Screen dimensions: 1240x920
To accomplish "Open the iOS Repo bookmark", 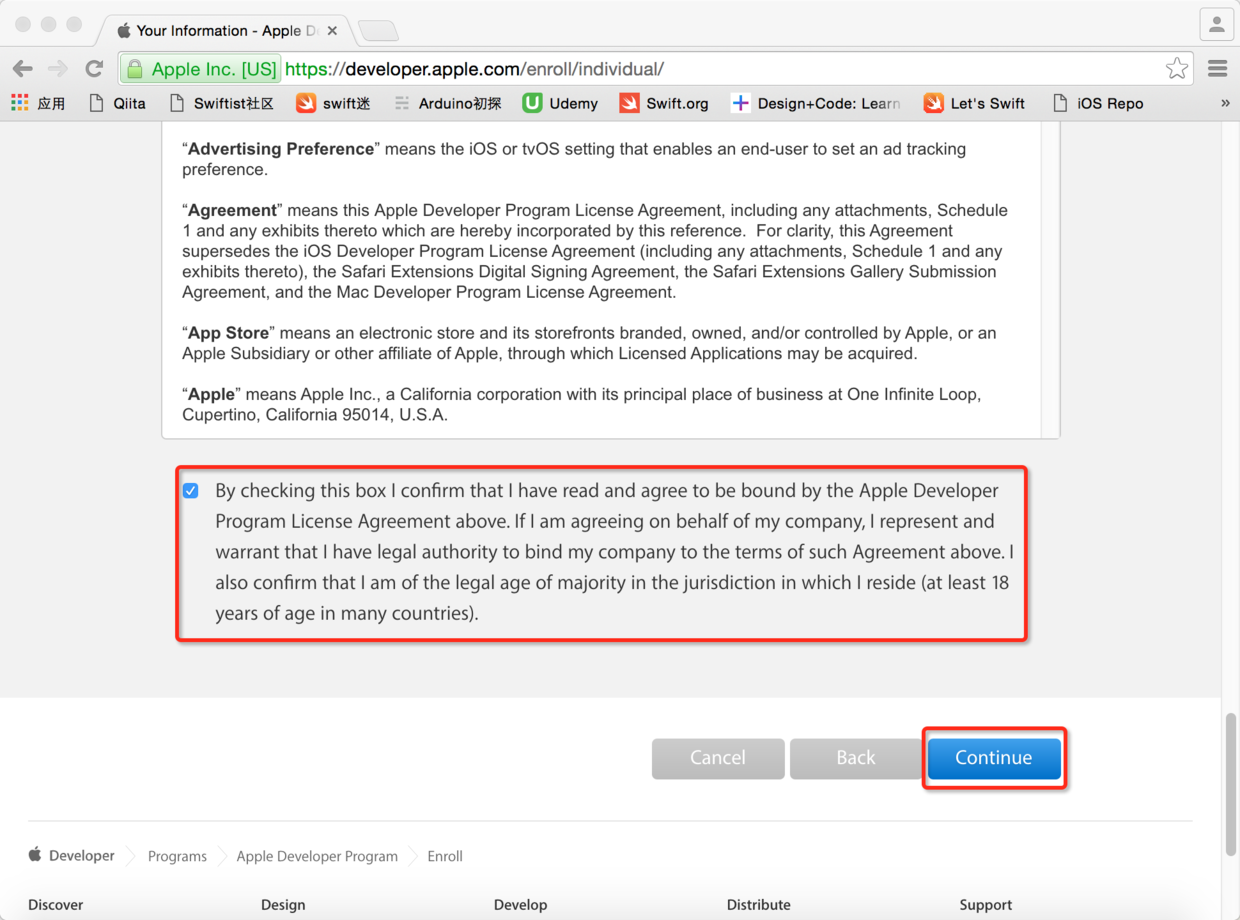I will point(1098,103).
